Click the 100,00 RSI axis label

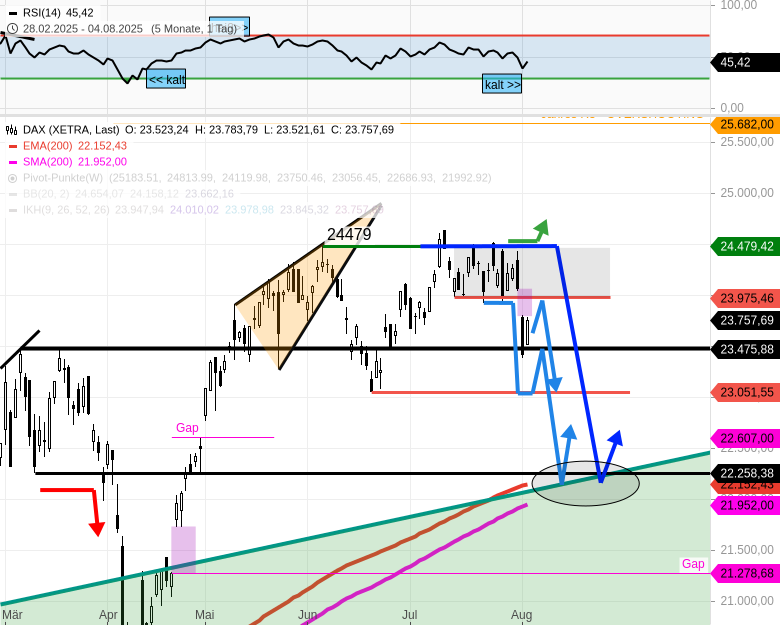tap(739, 5)
